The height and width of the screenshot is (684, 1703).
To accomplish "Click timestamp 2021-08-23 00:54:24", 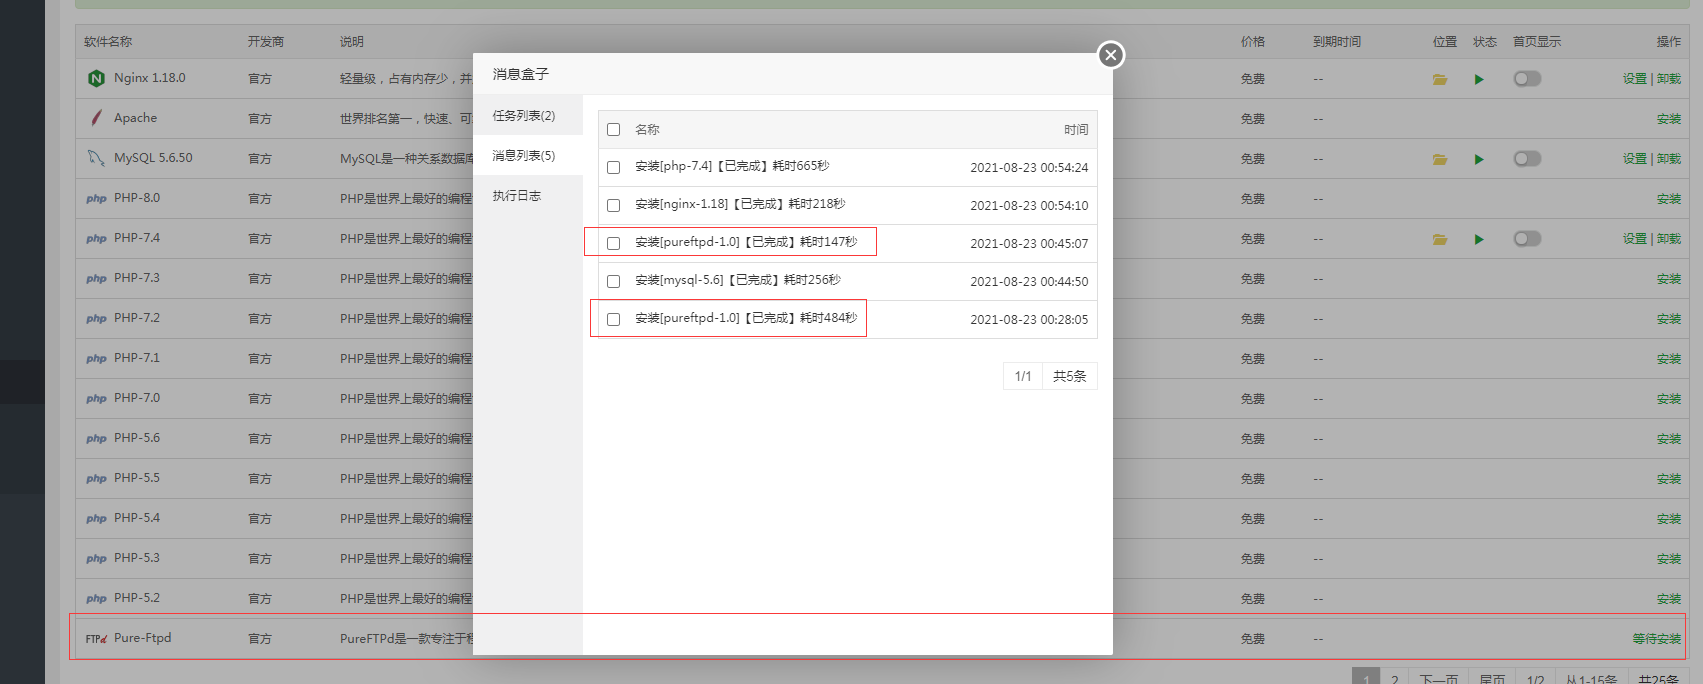I will coord(1029,168).
